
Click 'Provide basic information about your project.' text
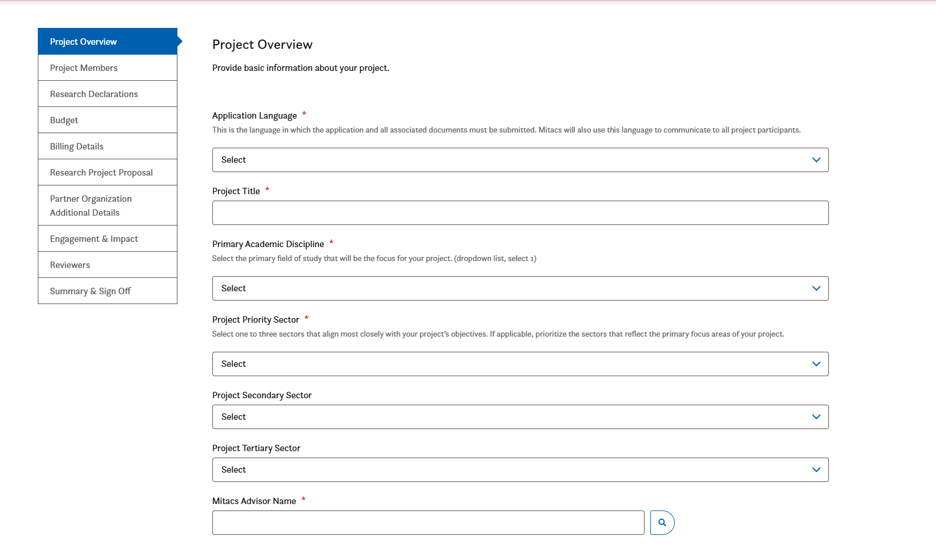300,68
